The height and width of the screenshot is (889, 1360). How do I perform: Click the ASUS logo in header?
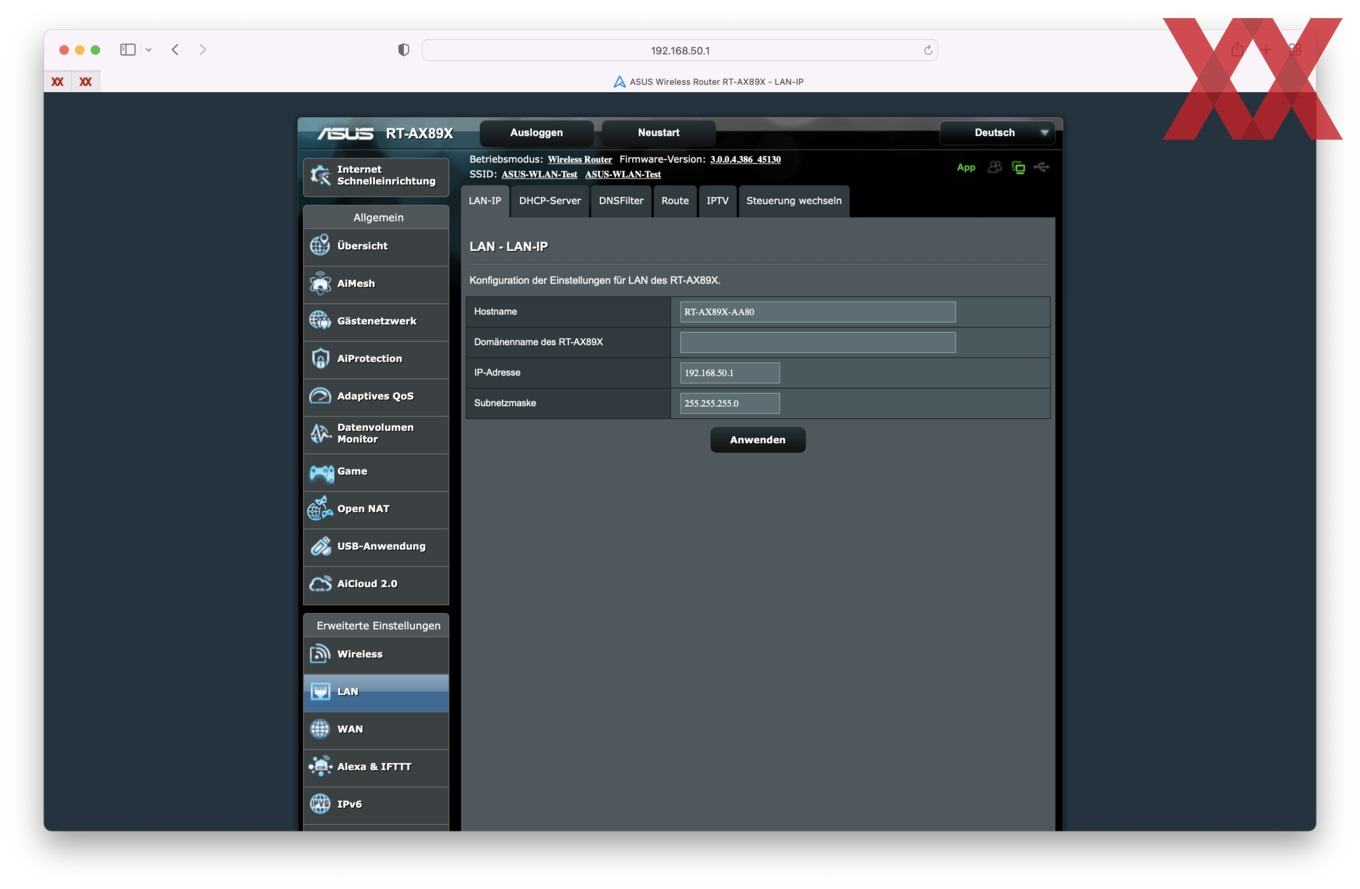point(345,134)
